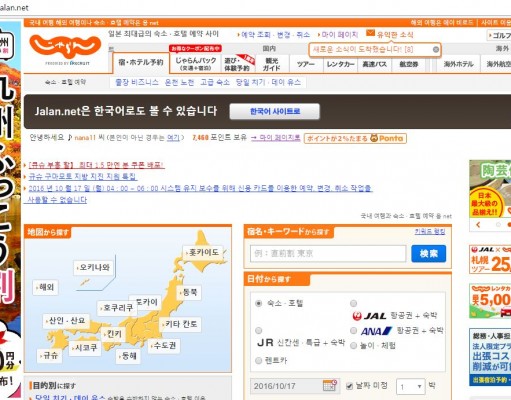Select the 렌트카 radio button
Viewport: 511px width, 400px height.
click(x=258, y=361)
